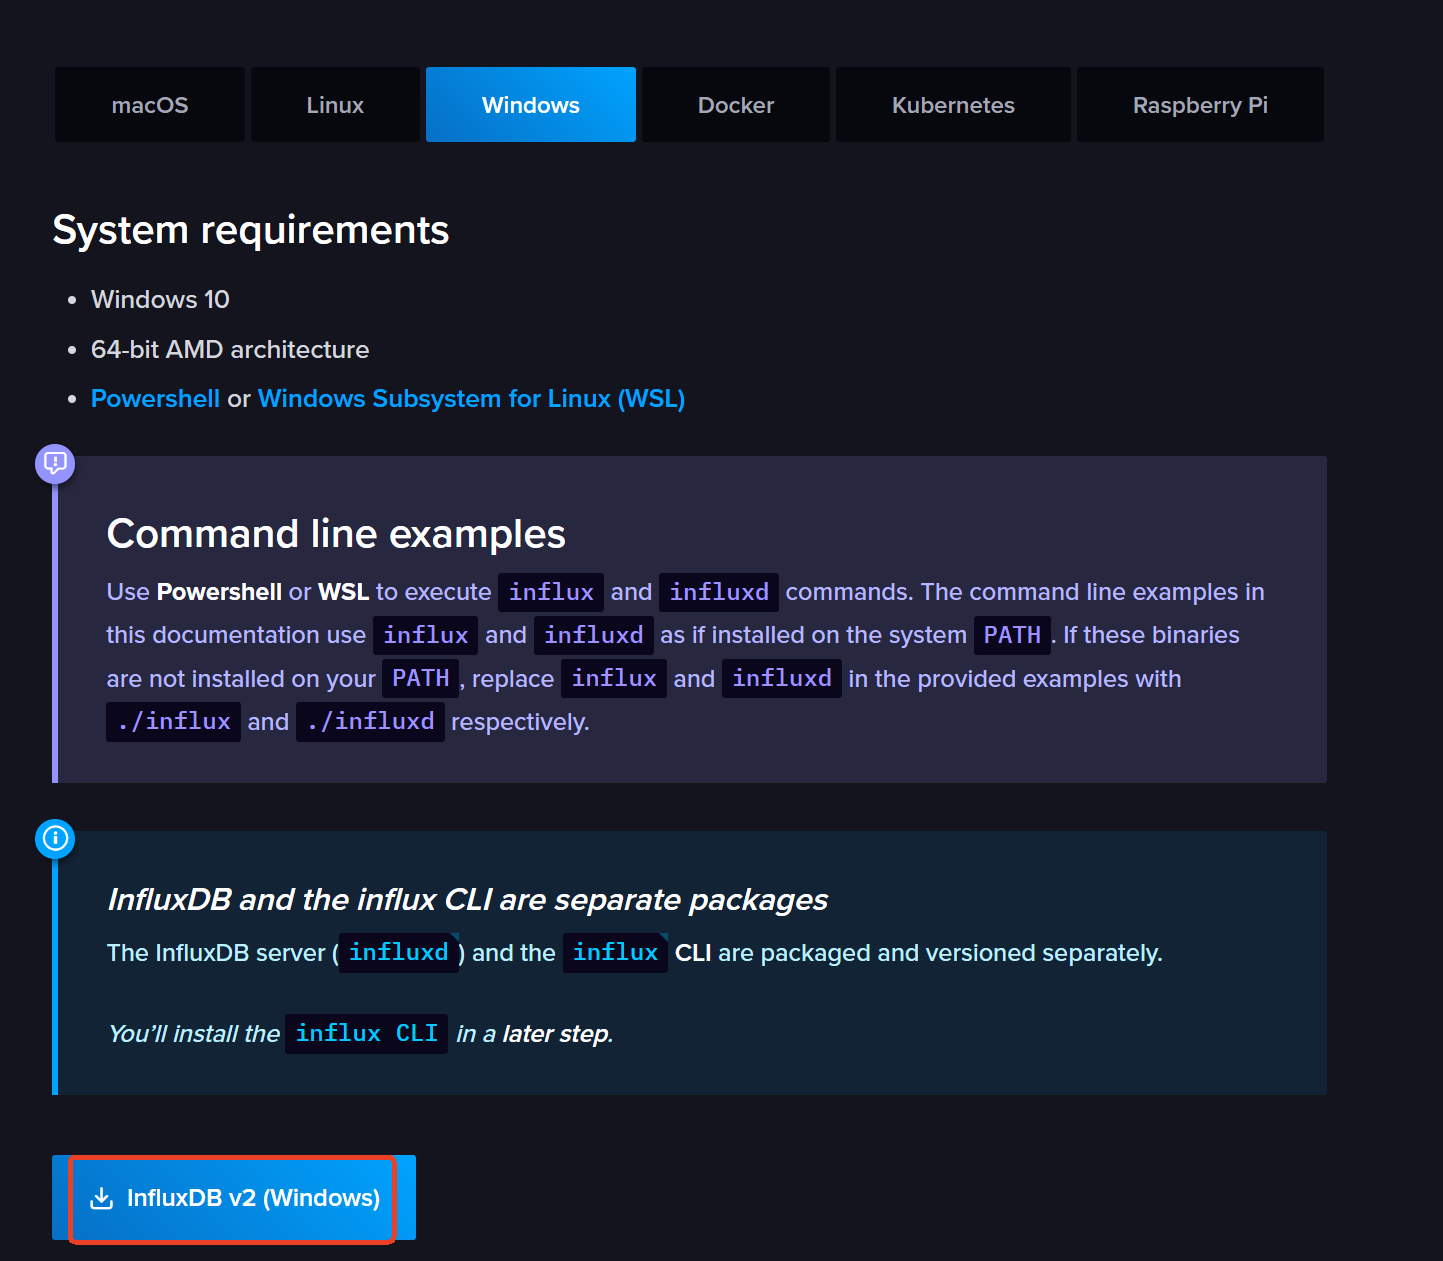This screenshot has height=1261, width=1443.
Task: Click the ./influx code snippet
Action: point(173,722)
